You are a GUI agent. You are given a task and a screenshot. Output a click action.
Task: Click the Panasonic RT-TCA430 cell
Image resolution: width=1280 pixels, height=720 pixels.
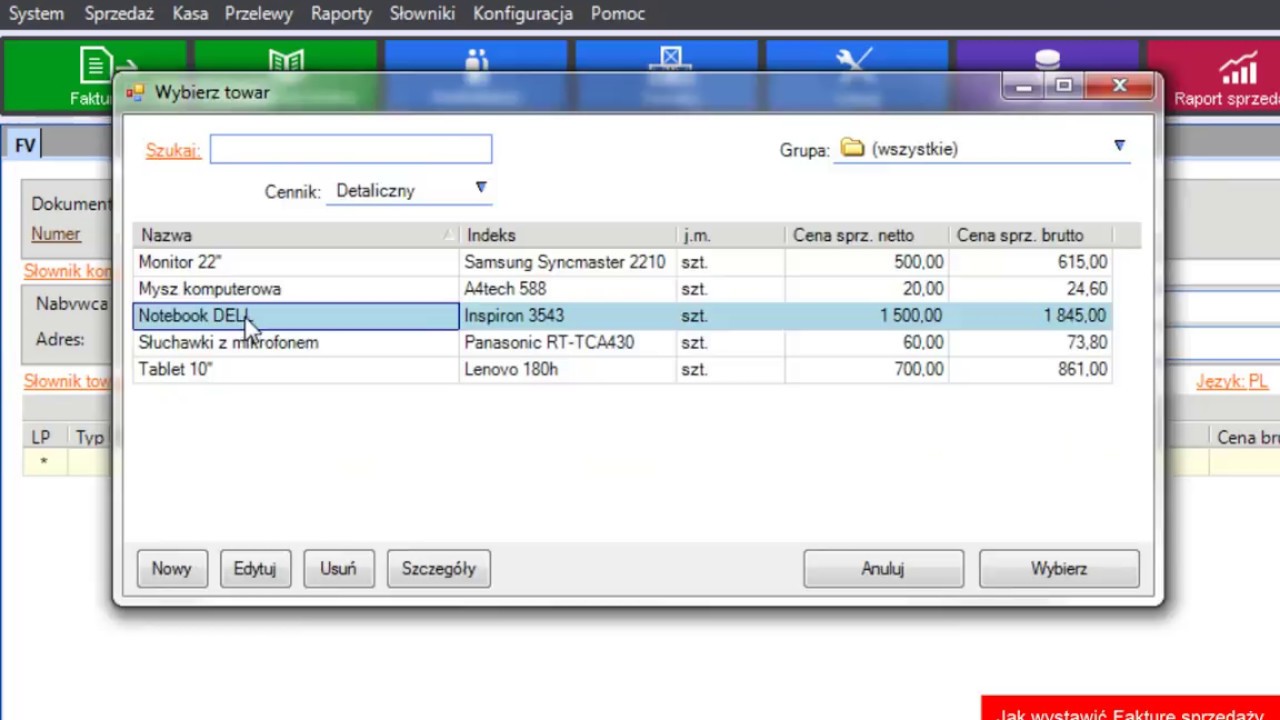(x=567, y=343)
